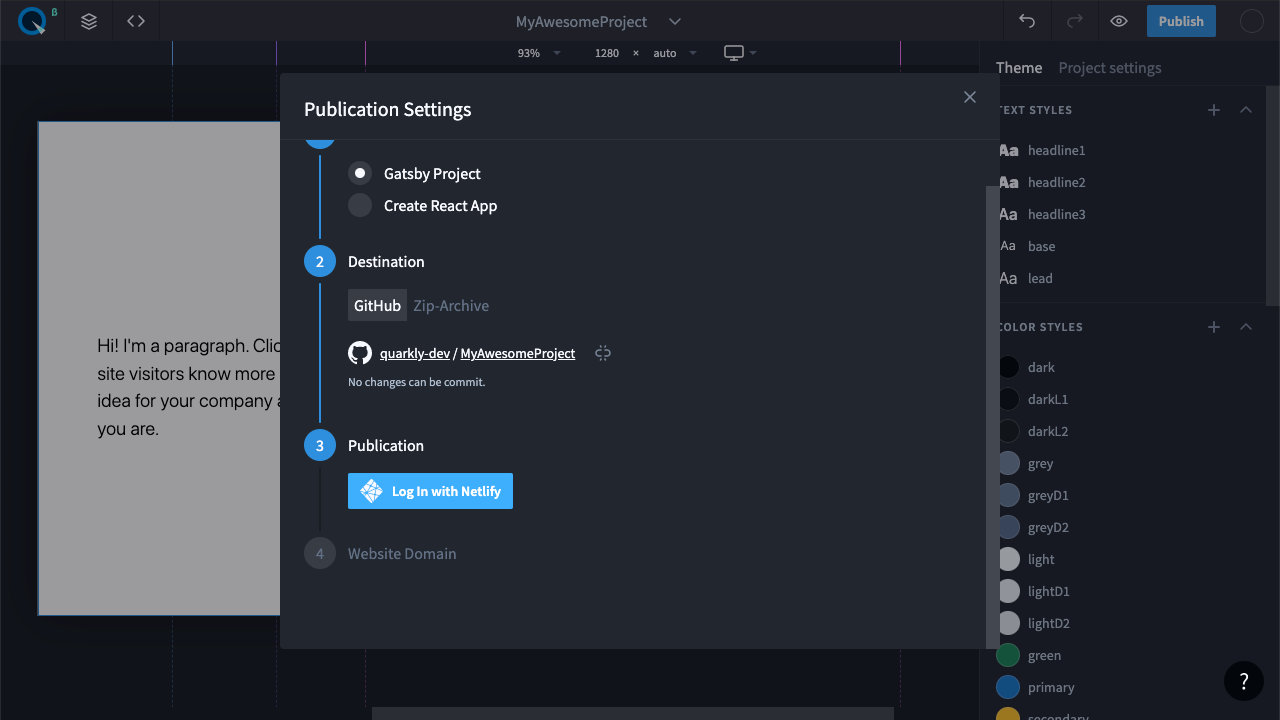This screenshot has width=1280, height=720.
Task: Open the layers panel icon
Action: pos(89,21)
